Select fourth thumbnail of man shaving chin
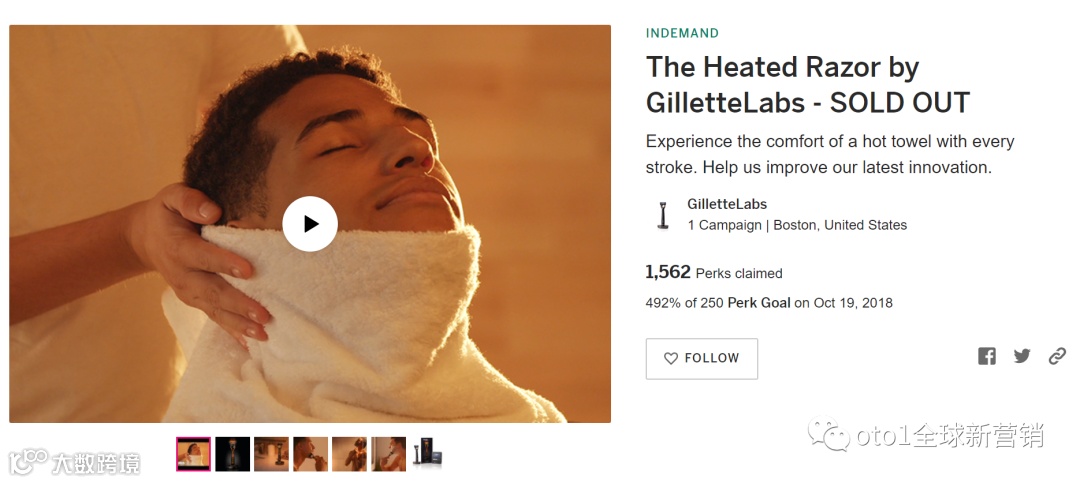 tap(311, 454)
